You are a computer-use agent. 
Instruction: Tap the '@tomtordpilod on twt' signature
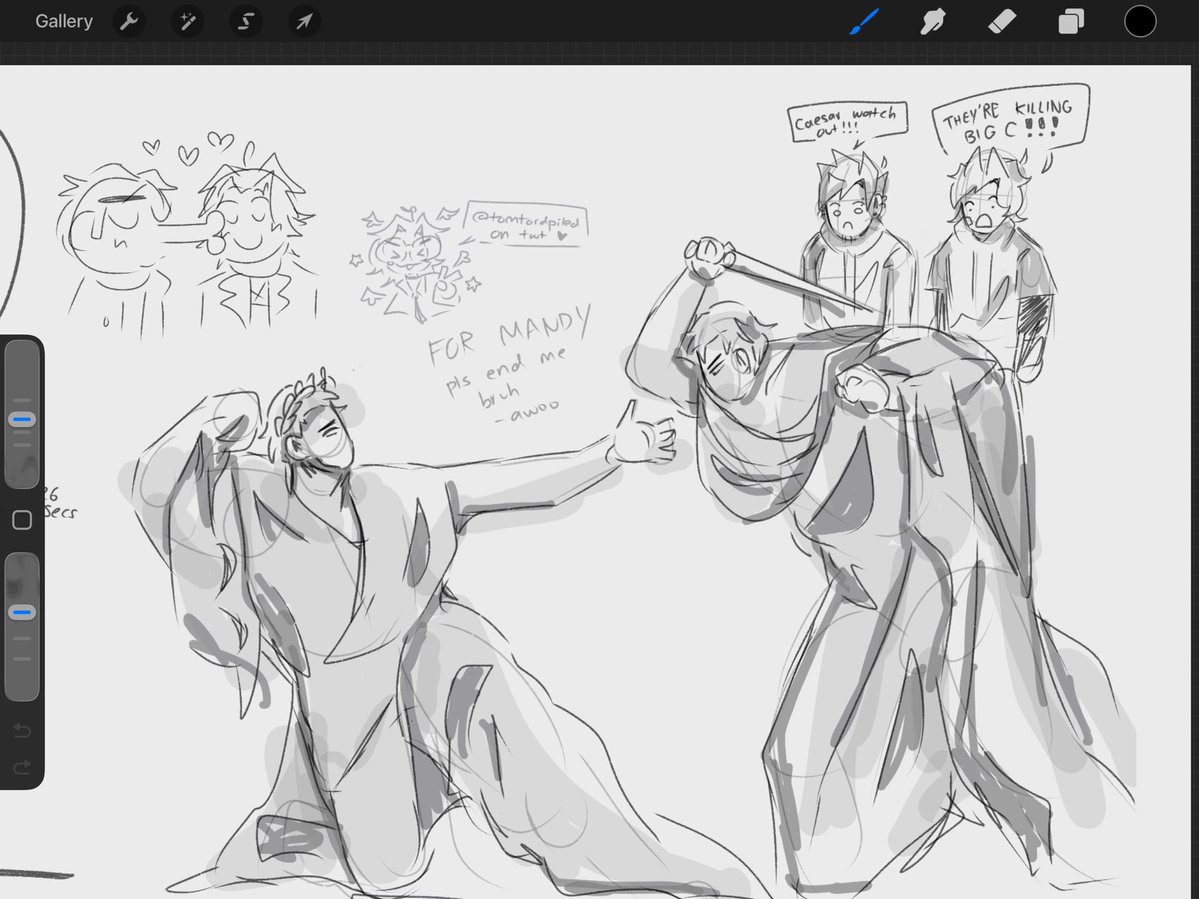coord(525,226)
